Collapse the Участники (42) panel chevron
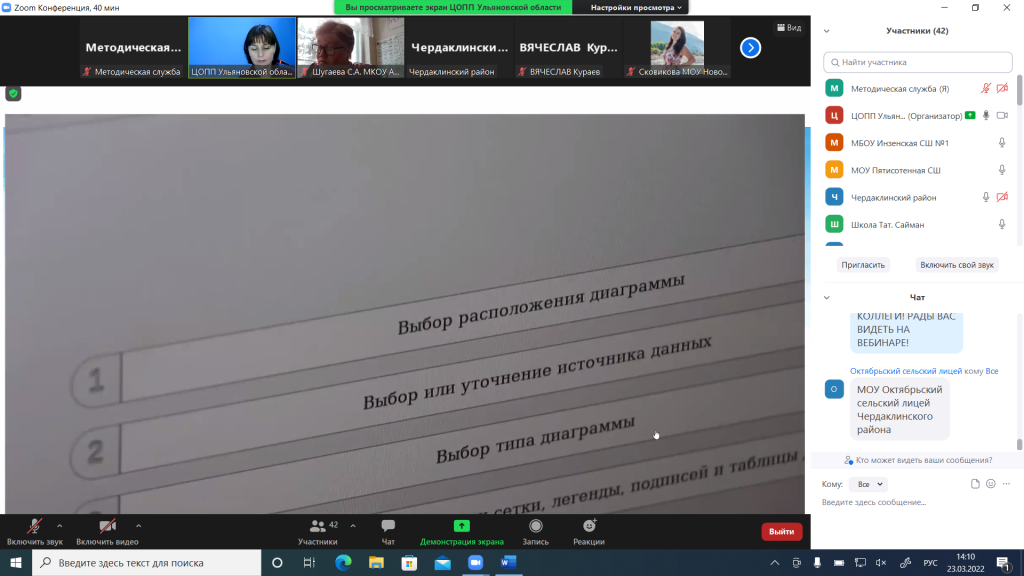 point(826,31)
